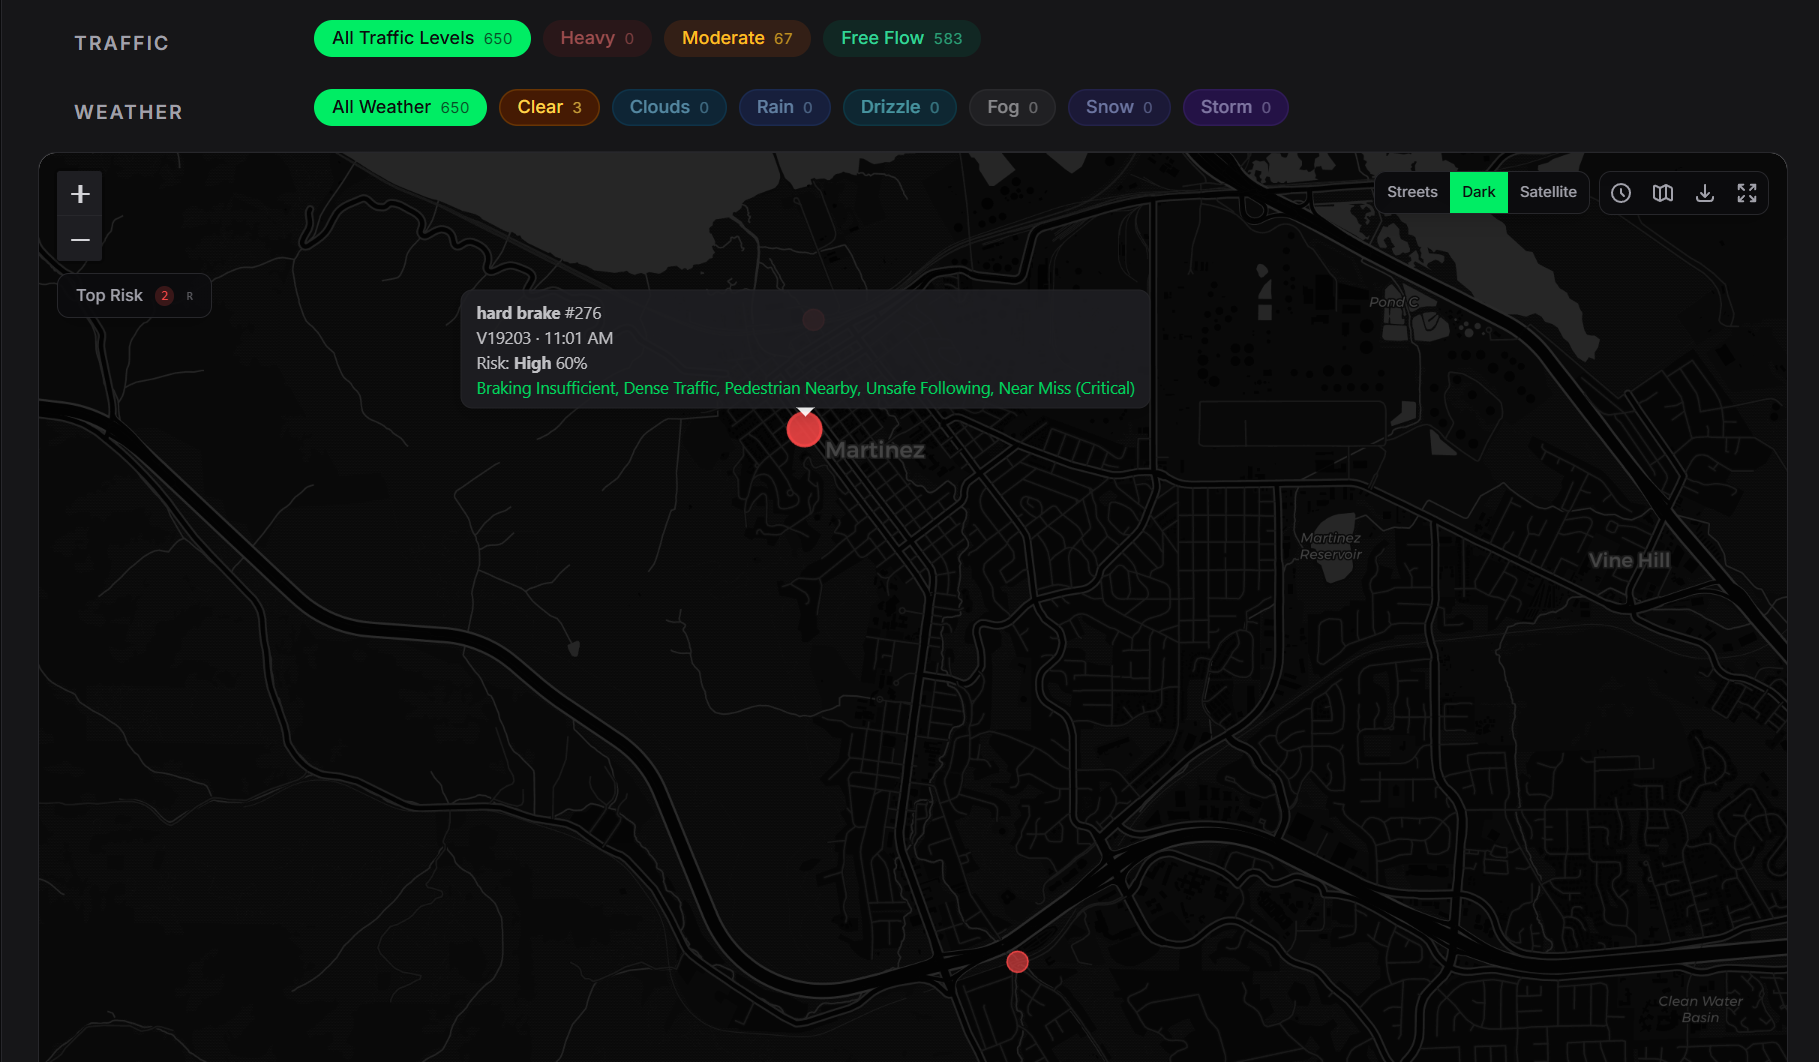
Task: Zoom out the map with minus button
Action: (80, 240)
